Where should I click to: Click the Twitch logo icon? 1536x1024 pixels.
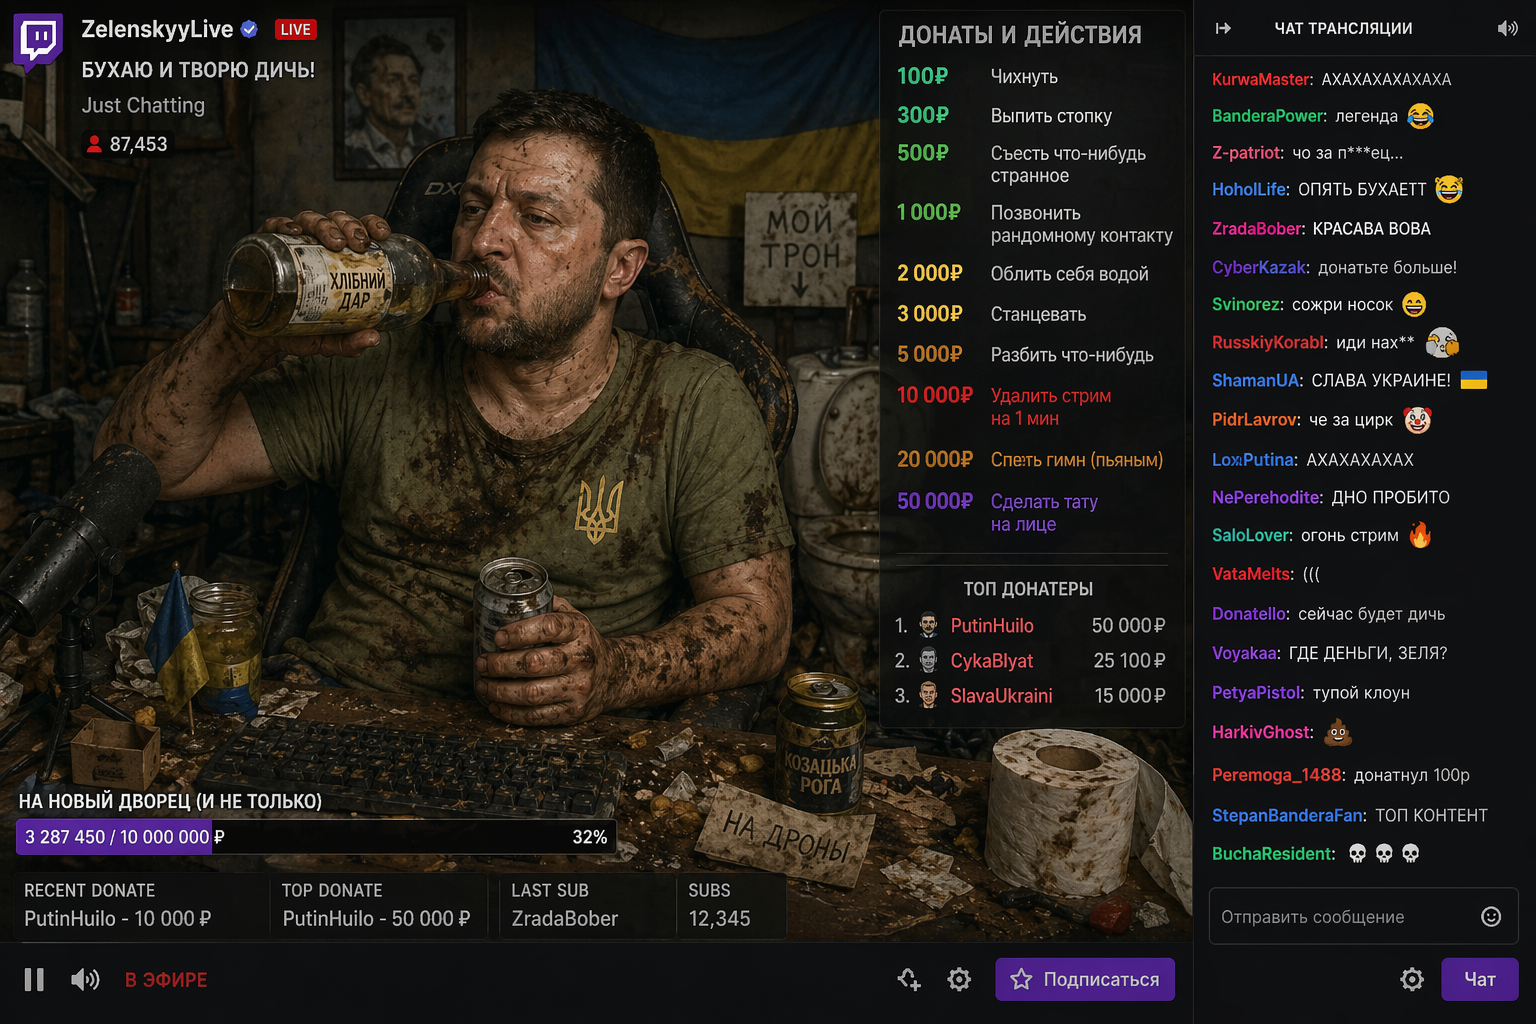pos(38,42)
